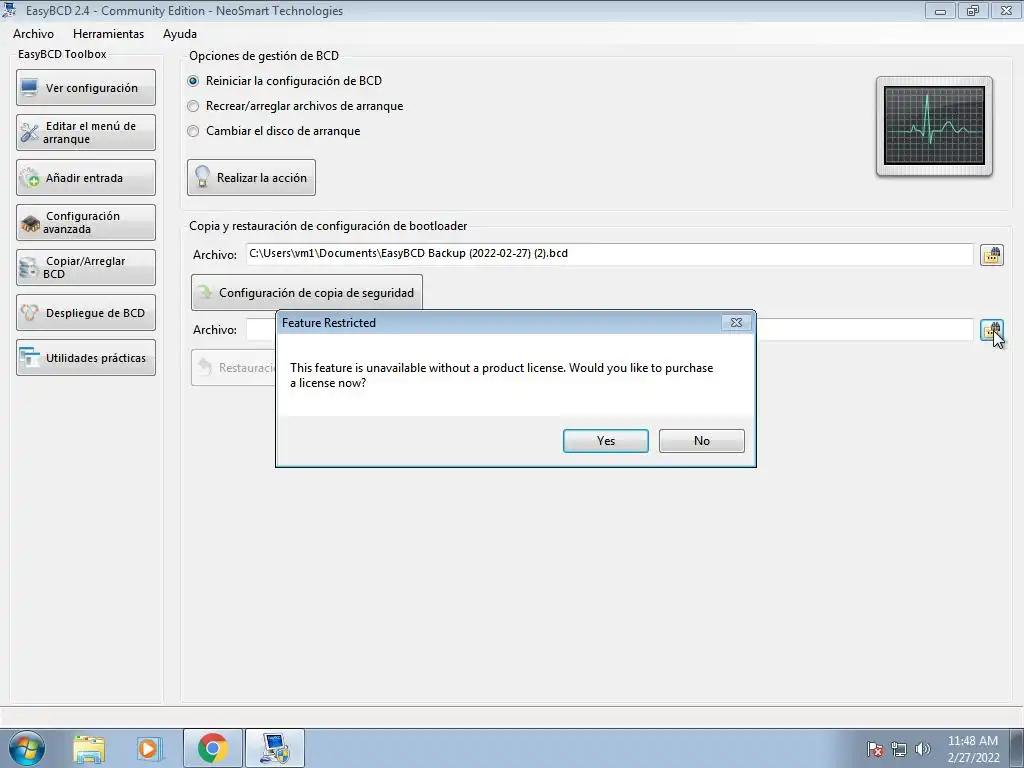
Task: Click green arrow icon on backup button
Action: (205, 292)
